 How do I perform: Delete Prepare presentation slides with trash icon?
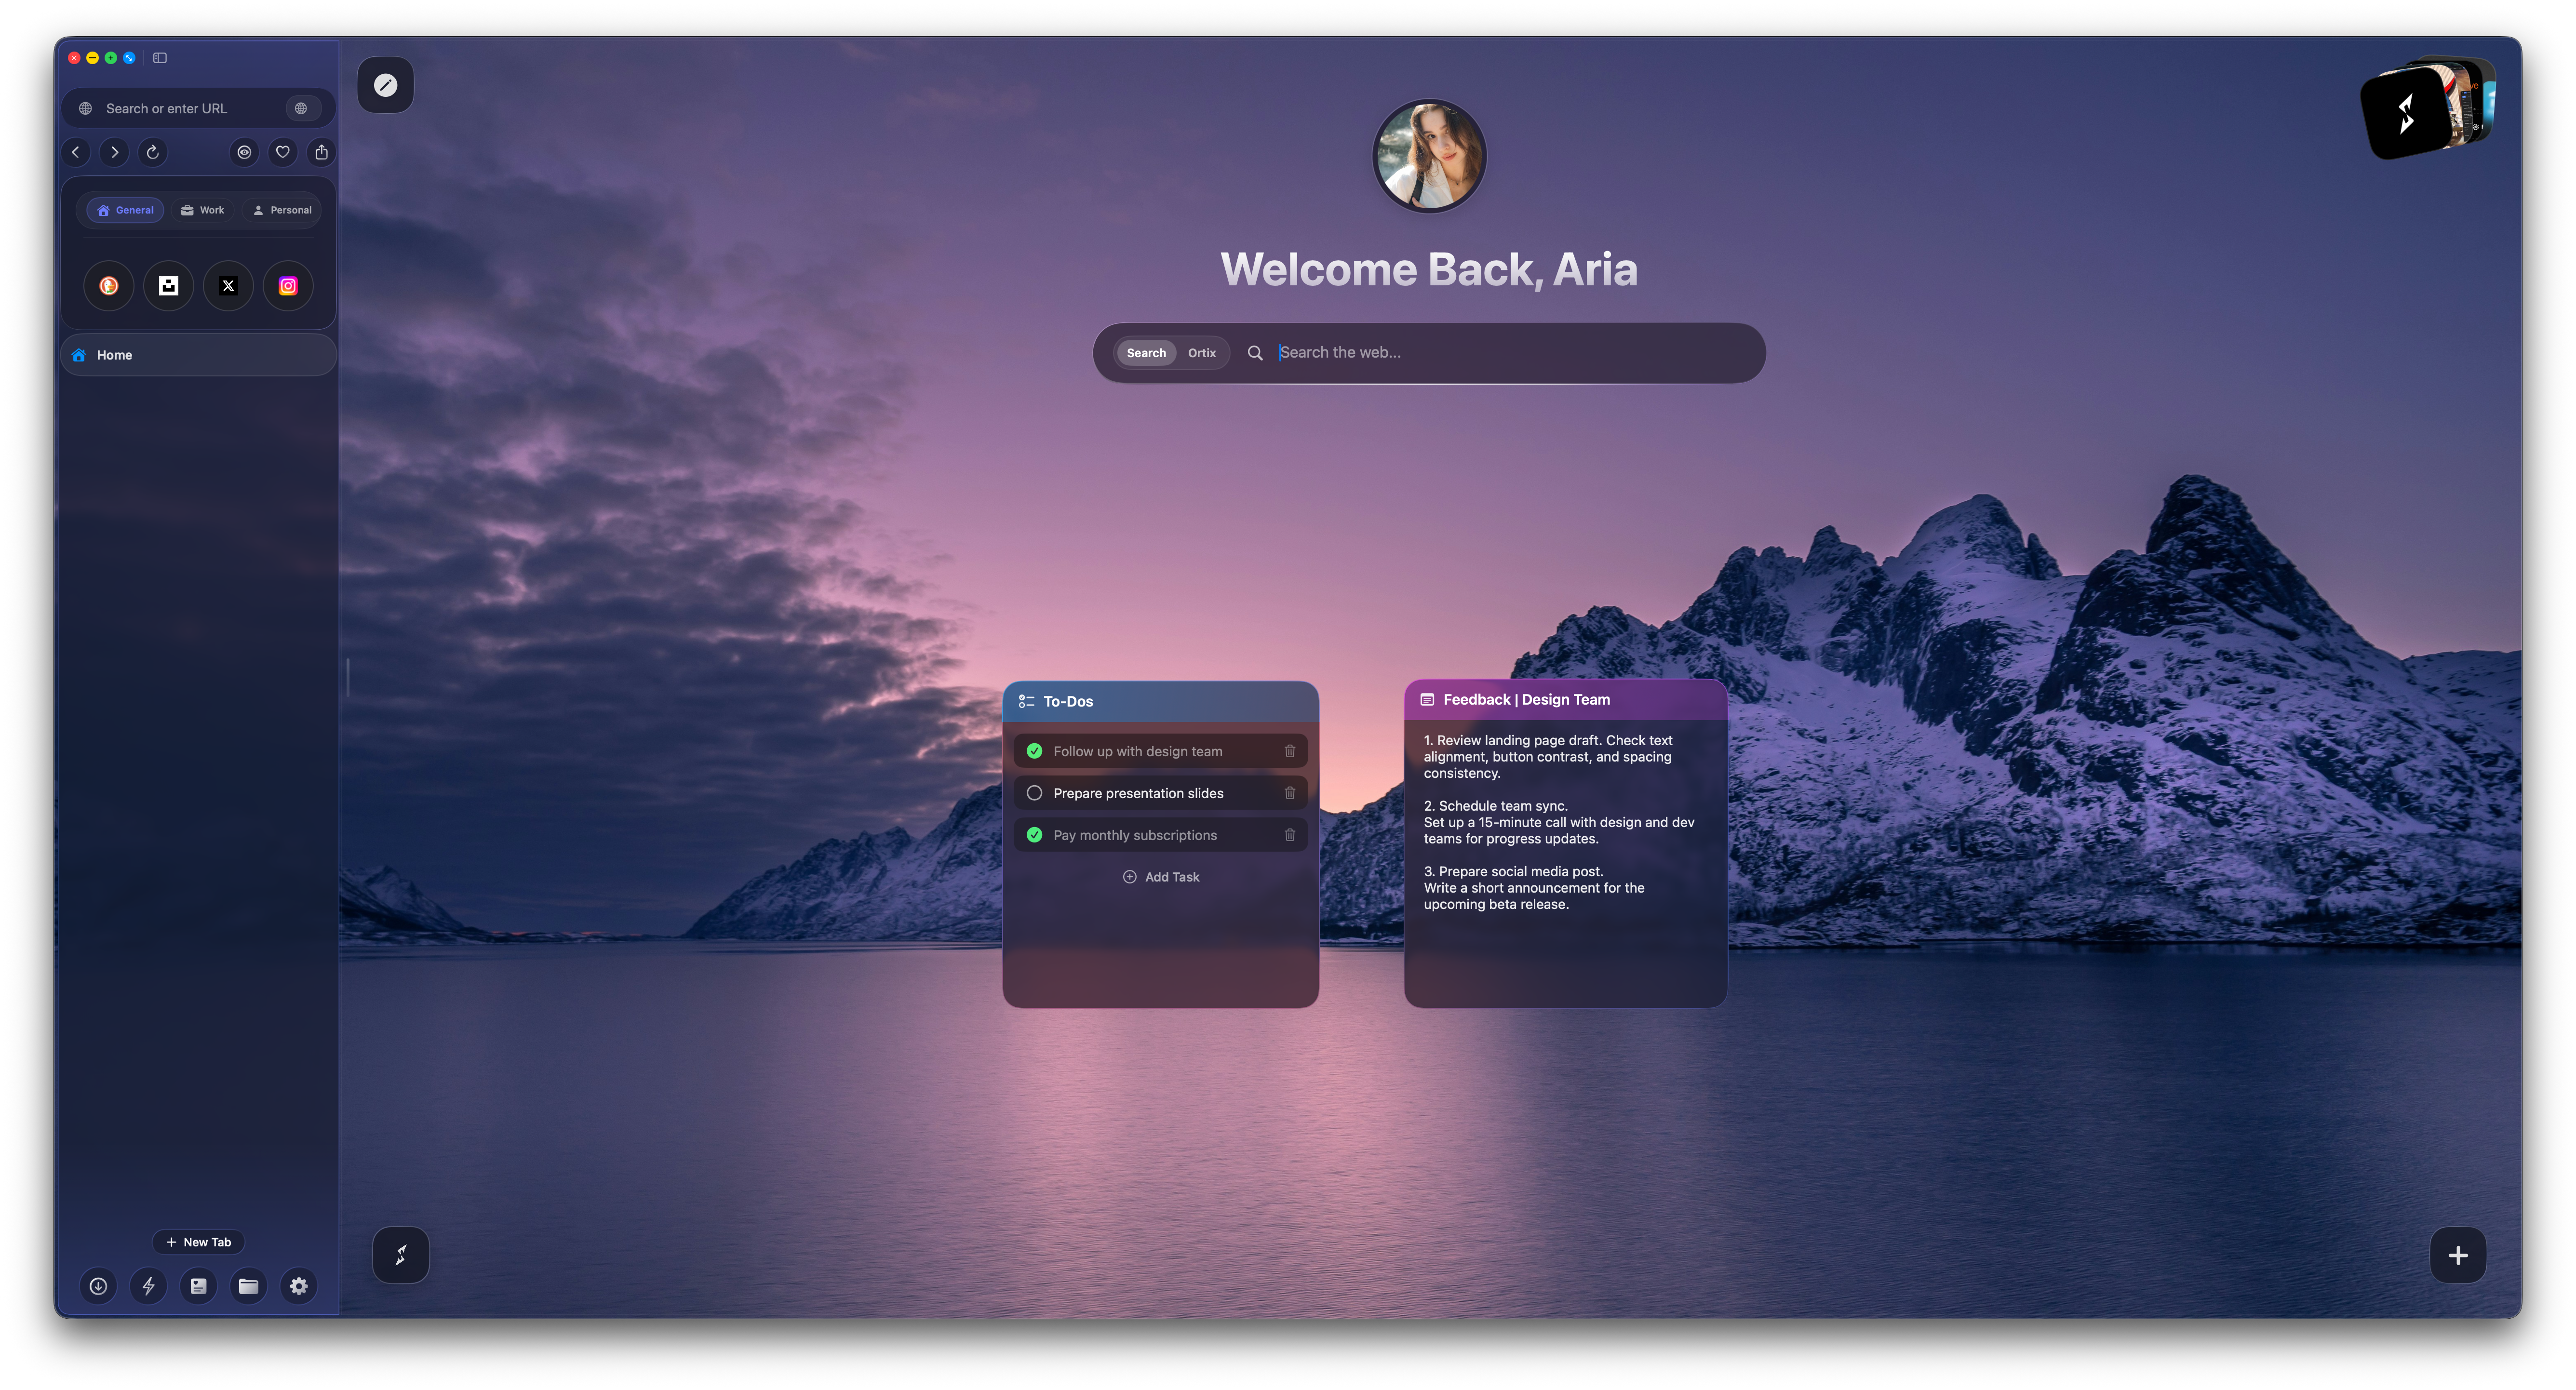click(1290, 792)
